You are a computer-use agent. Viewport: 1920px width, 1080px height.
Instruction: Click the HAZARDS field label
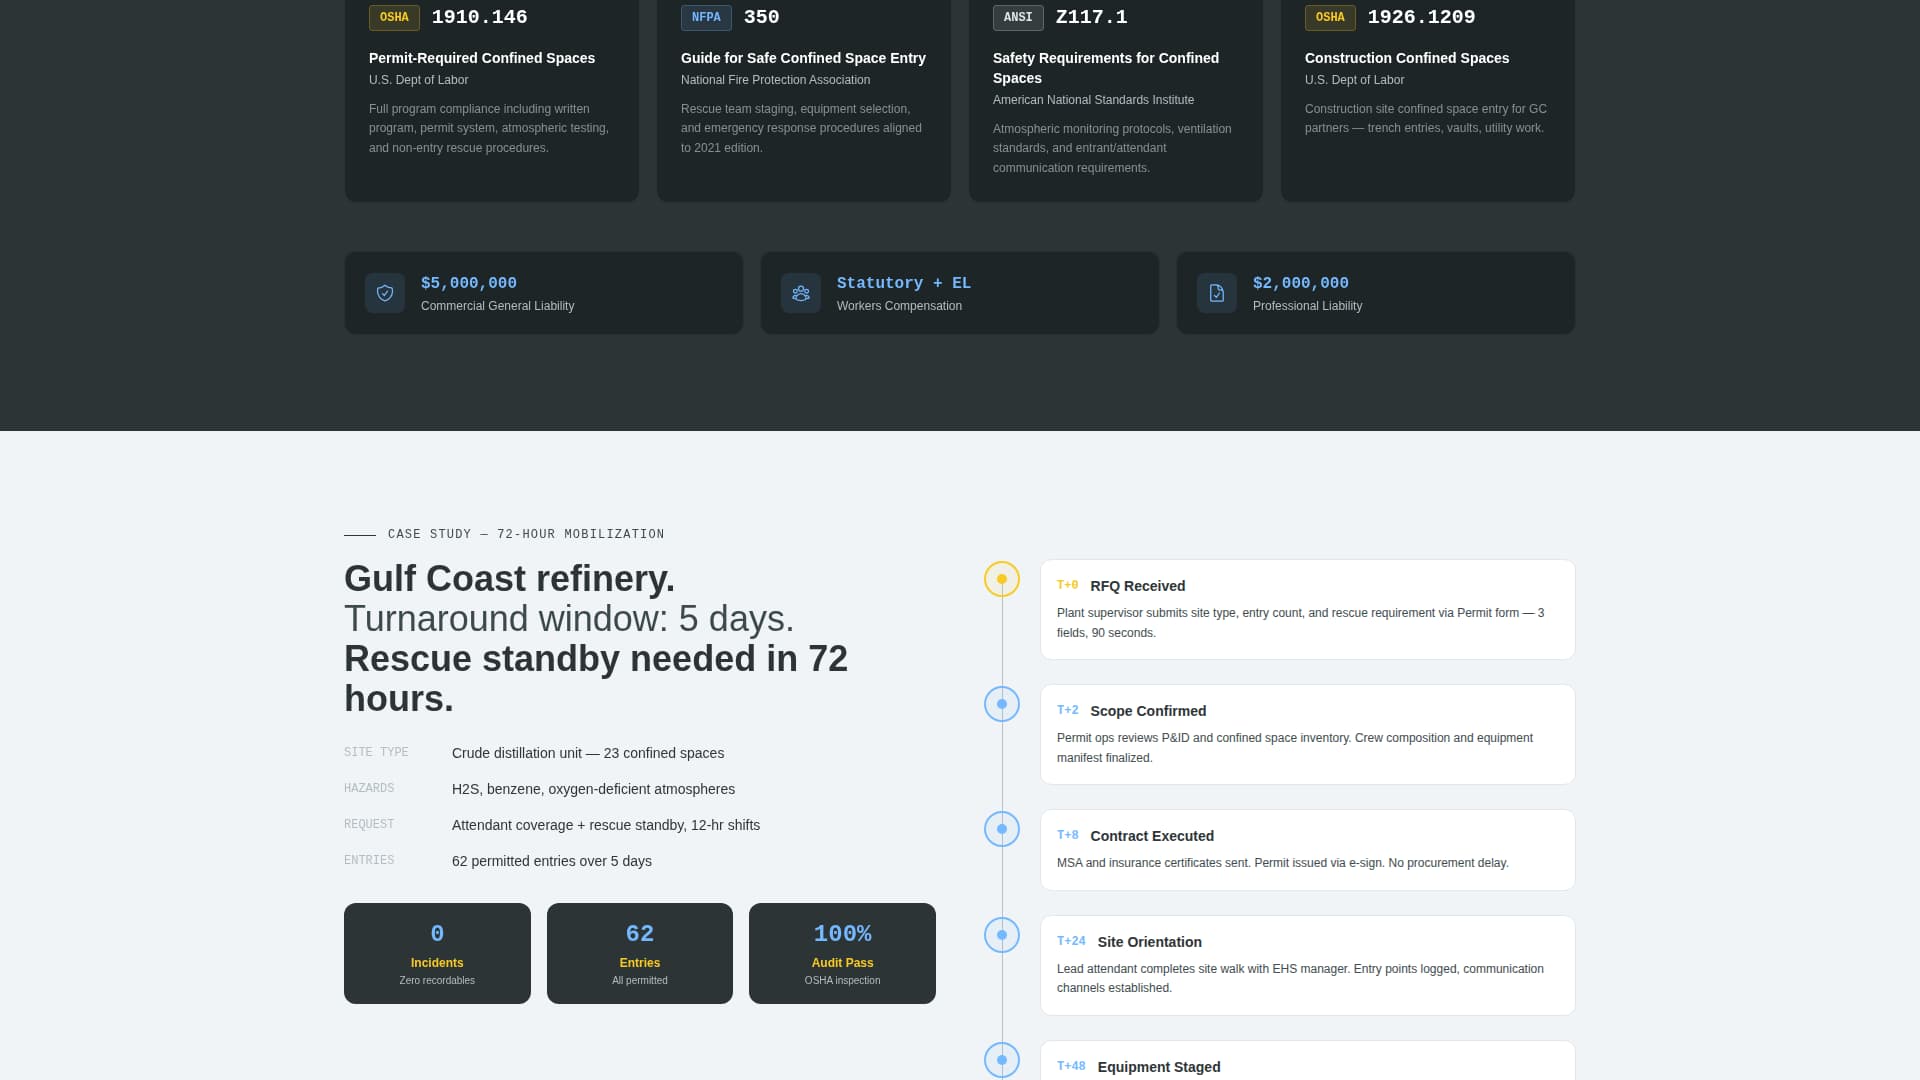tap(369, 788)
